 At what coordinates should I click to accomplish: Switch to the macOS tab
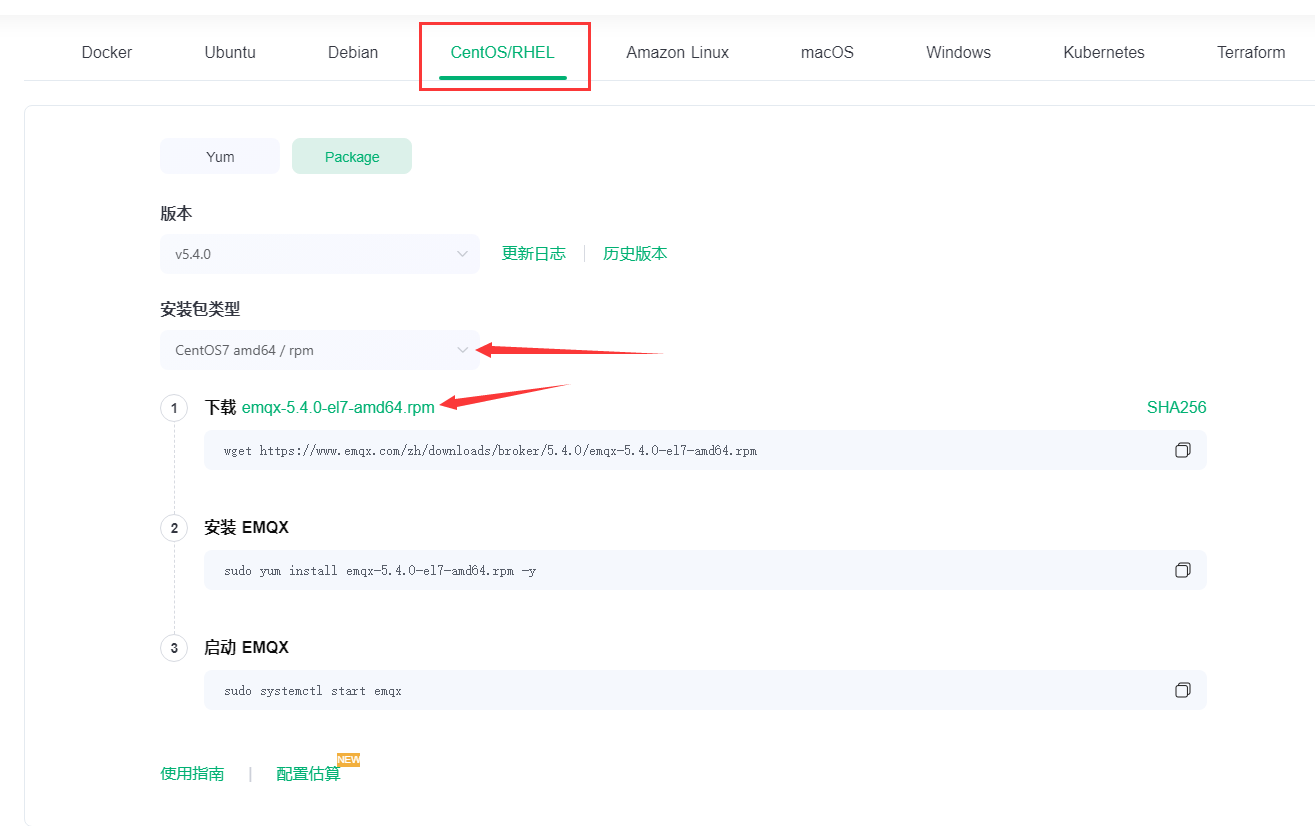click(x=827, y=52)
